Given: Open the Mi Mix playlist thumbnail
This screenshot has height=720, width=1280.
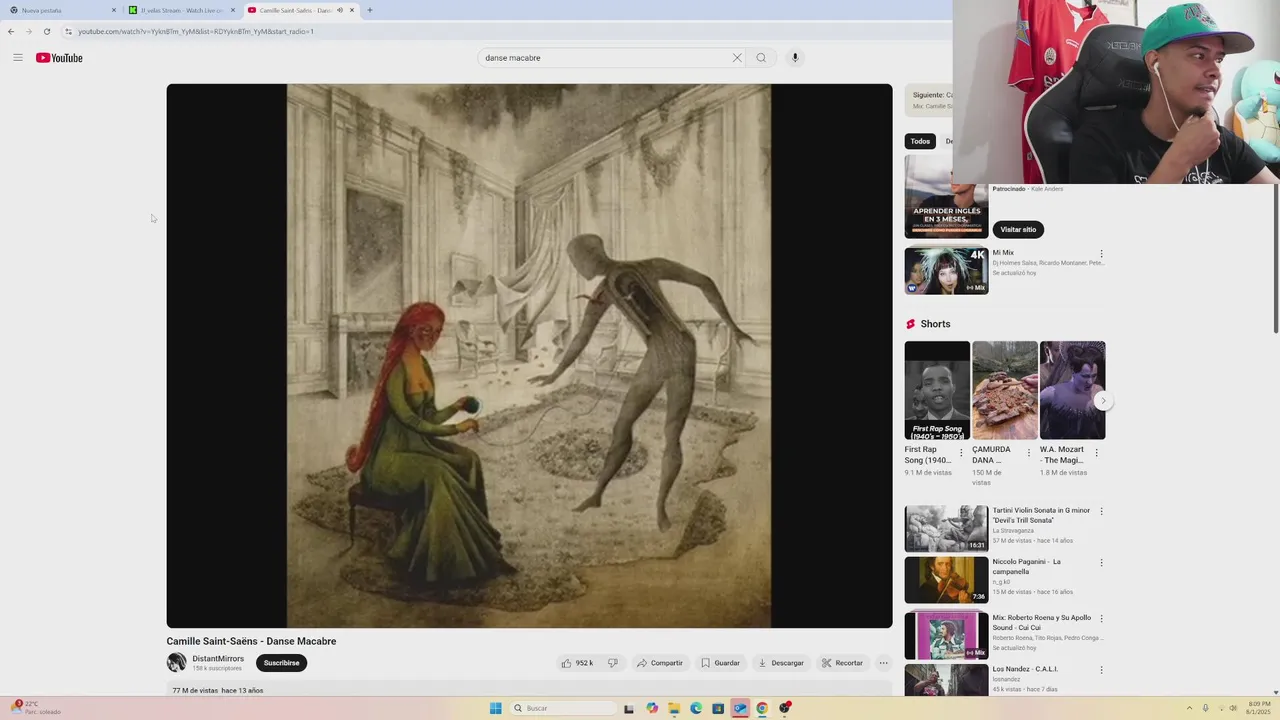Looking at the screenshot, I should 946,270.
